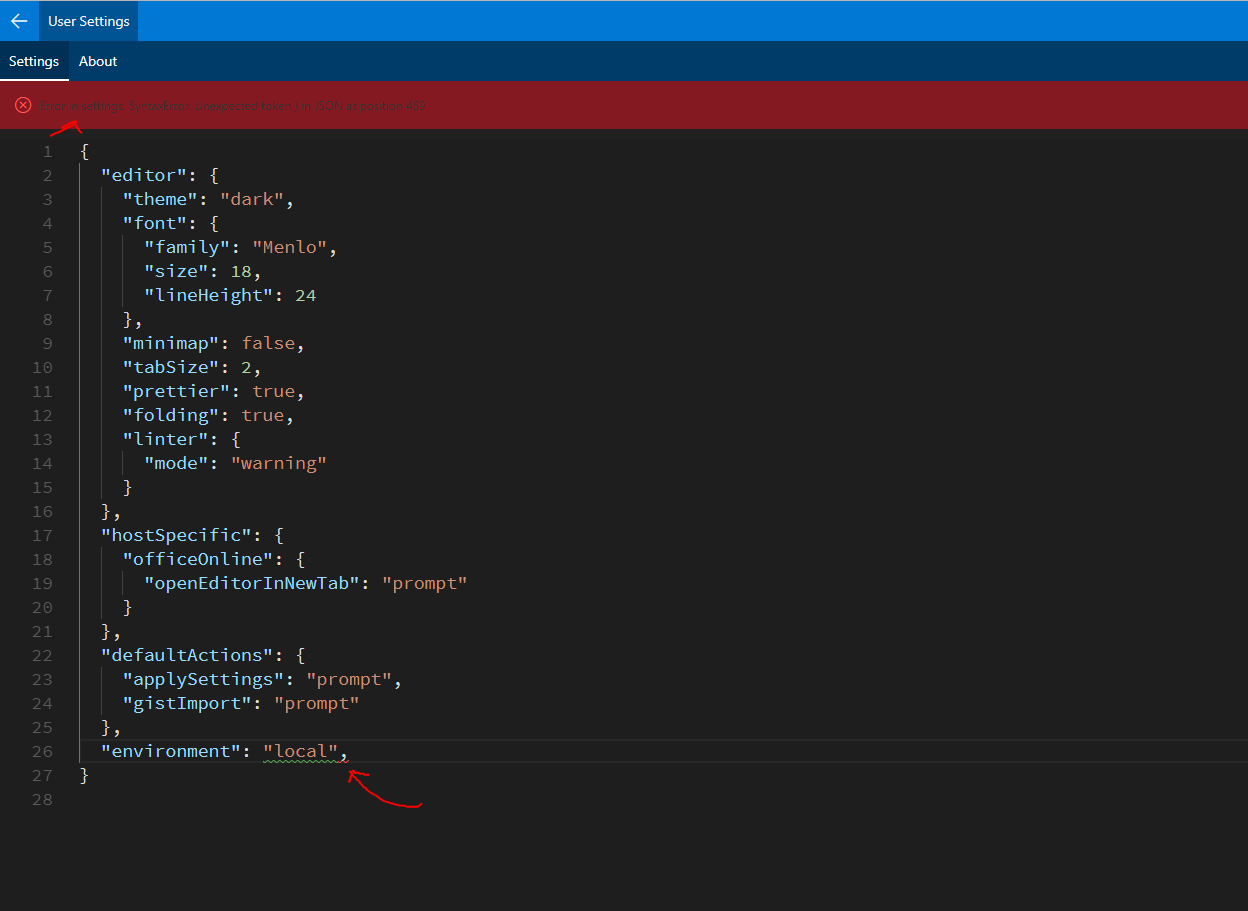Click the back arrow to leave User Settings
The image size is (1248, 911).
[x=19, y=20]
